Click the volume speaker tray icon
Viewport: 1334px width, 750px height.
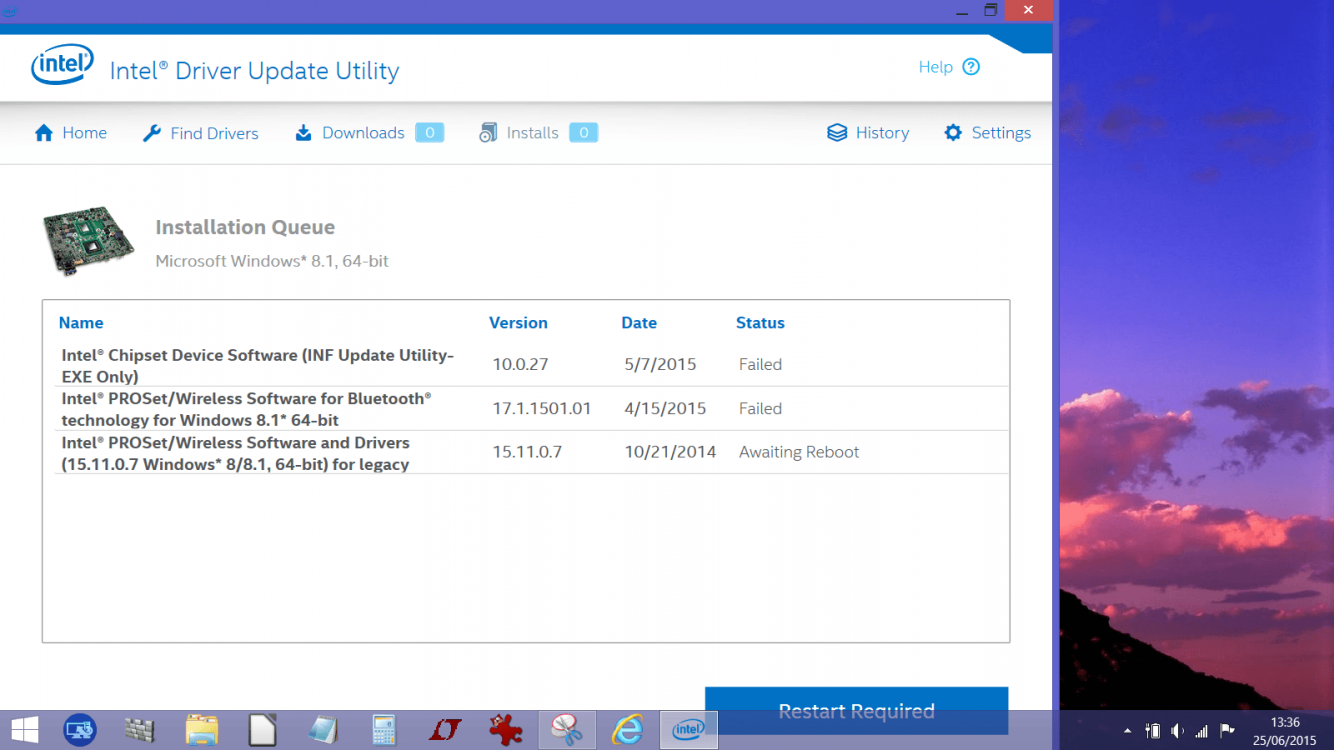point(1178,731)
